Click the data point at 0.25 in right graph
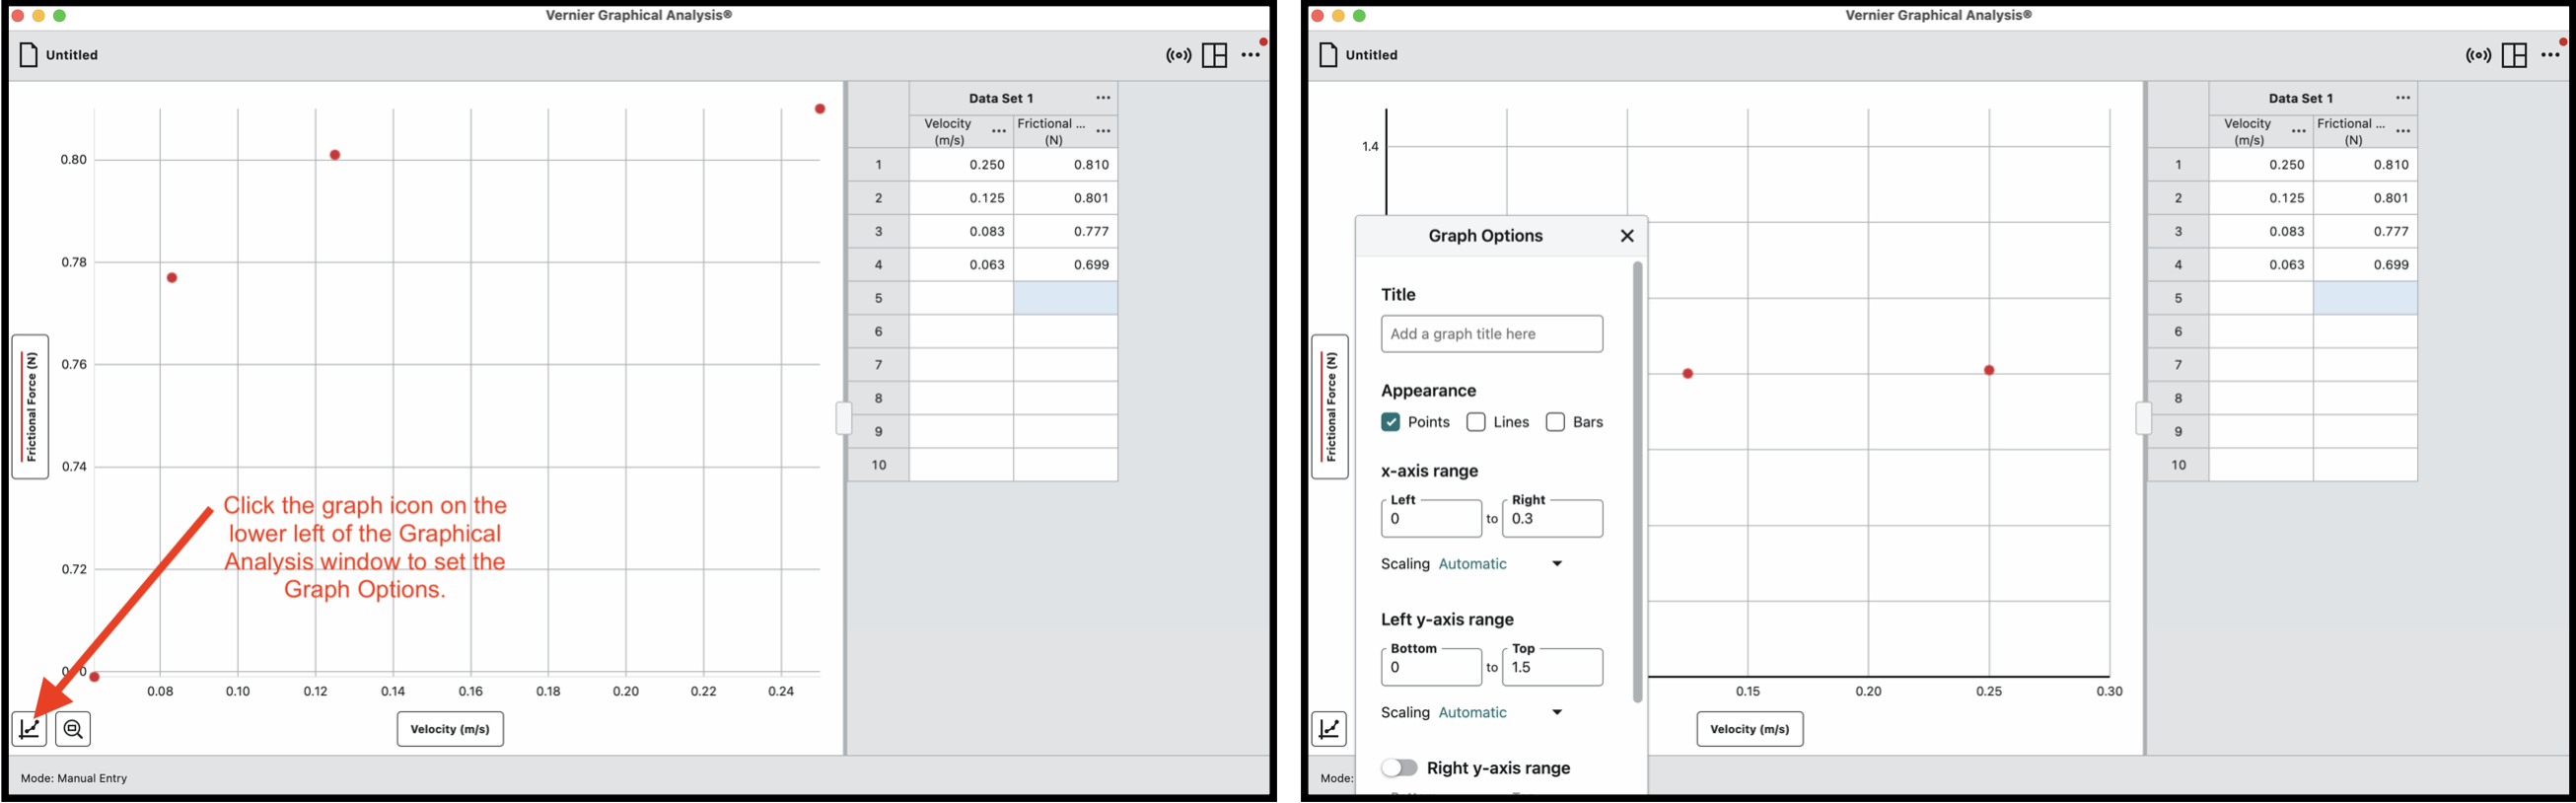The image size is (2576, 803). pyautogui.click(x=1989, y=370)
